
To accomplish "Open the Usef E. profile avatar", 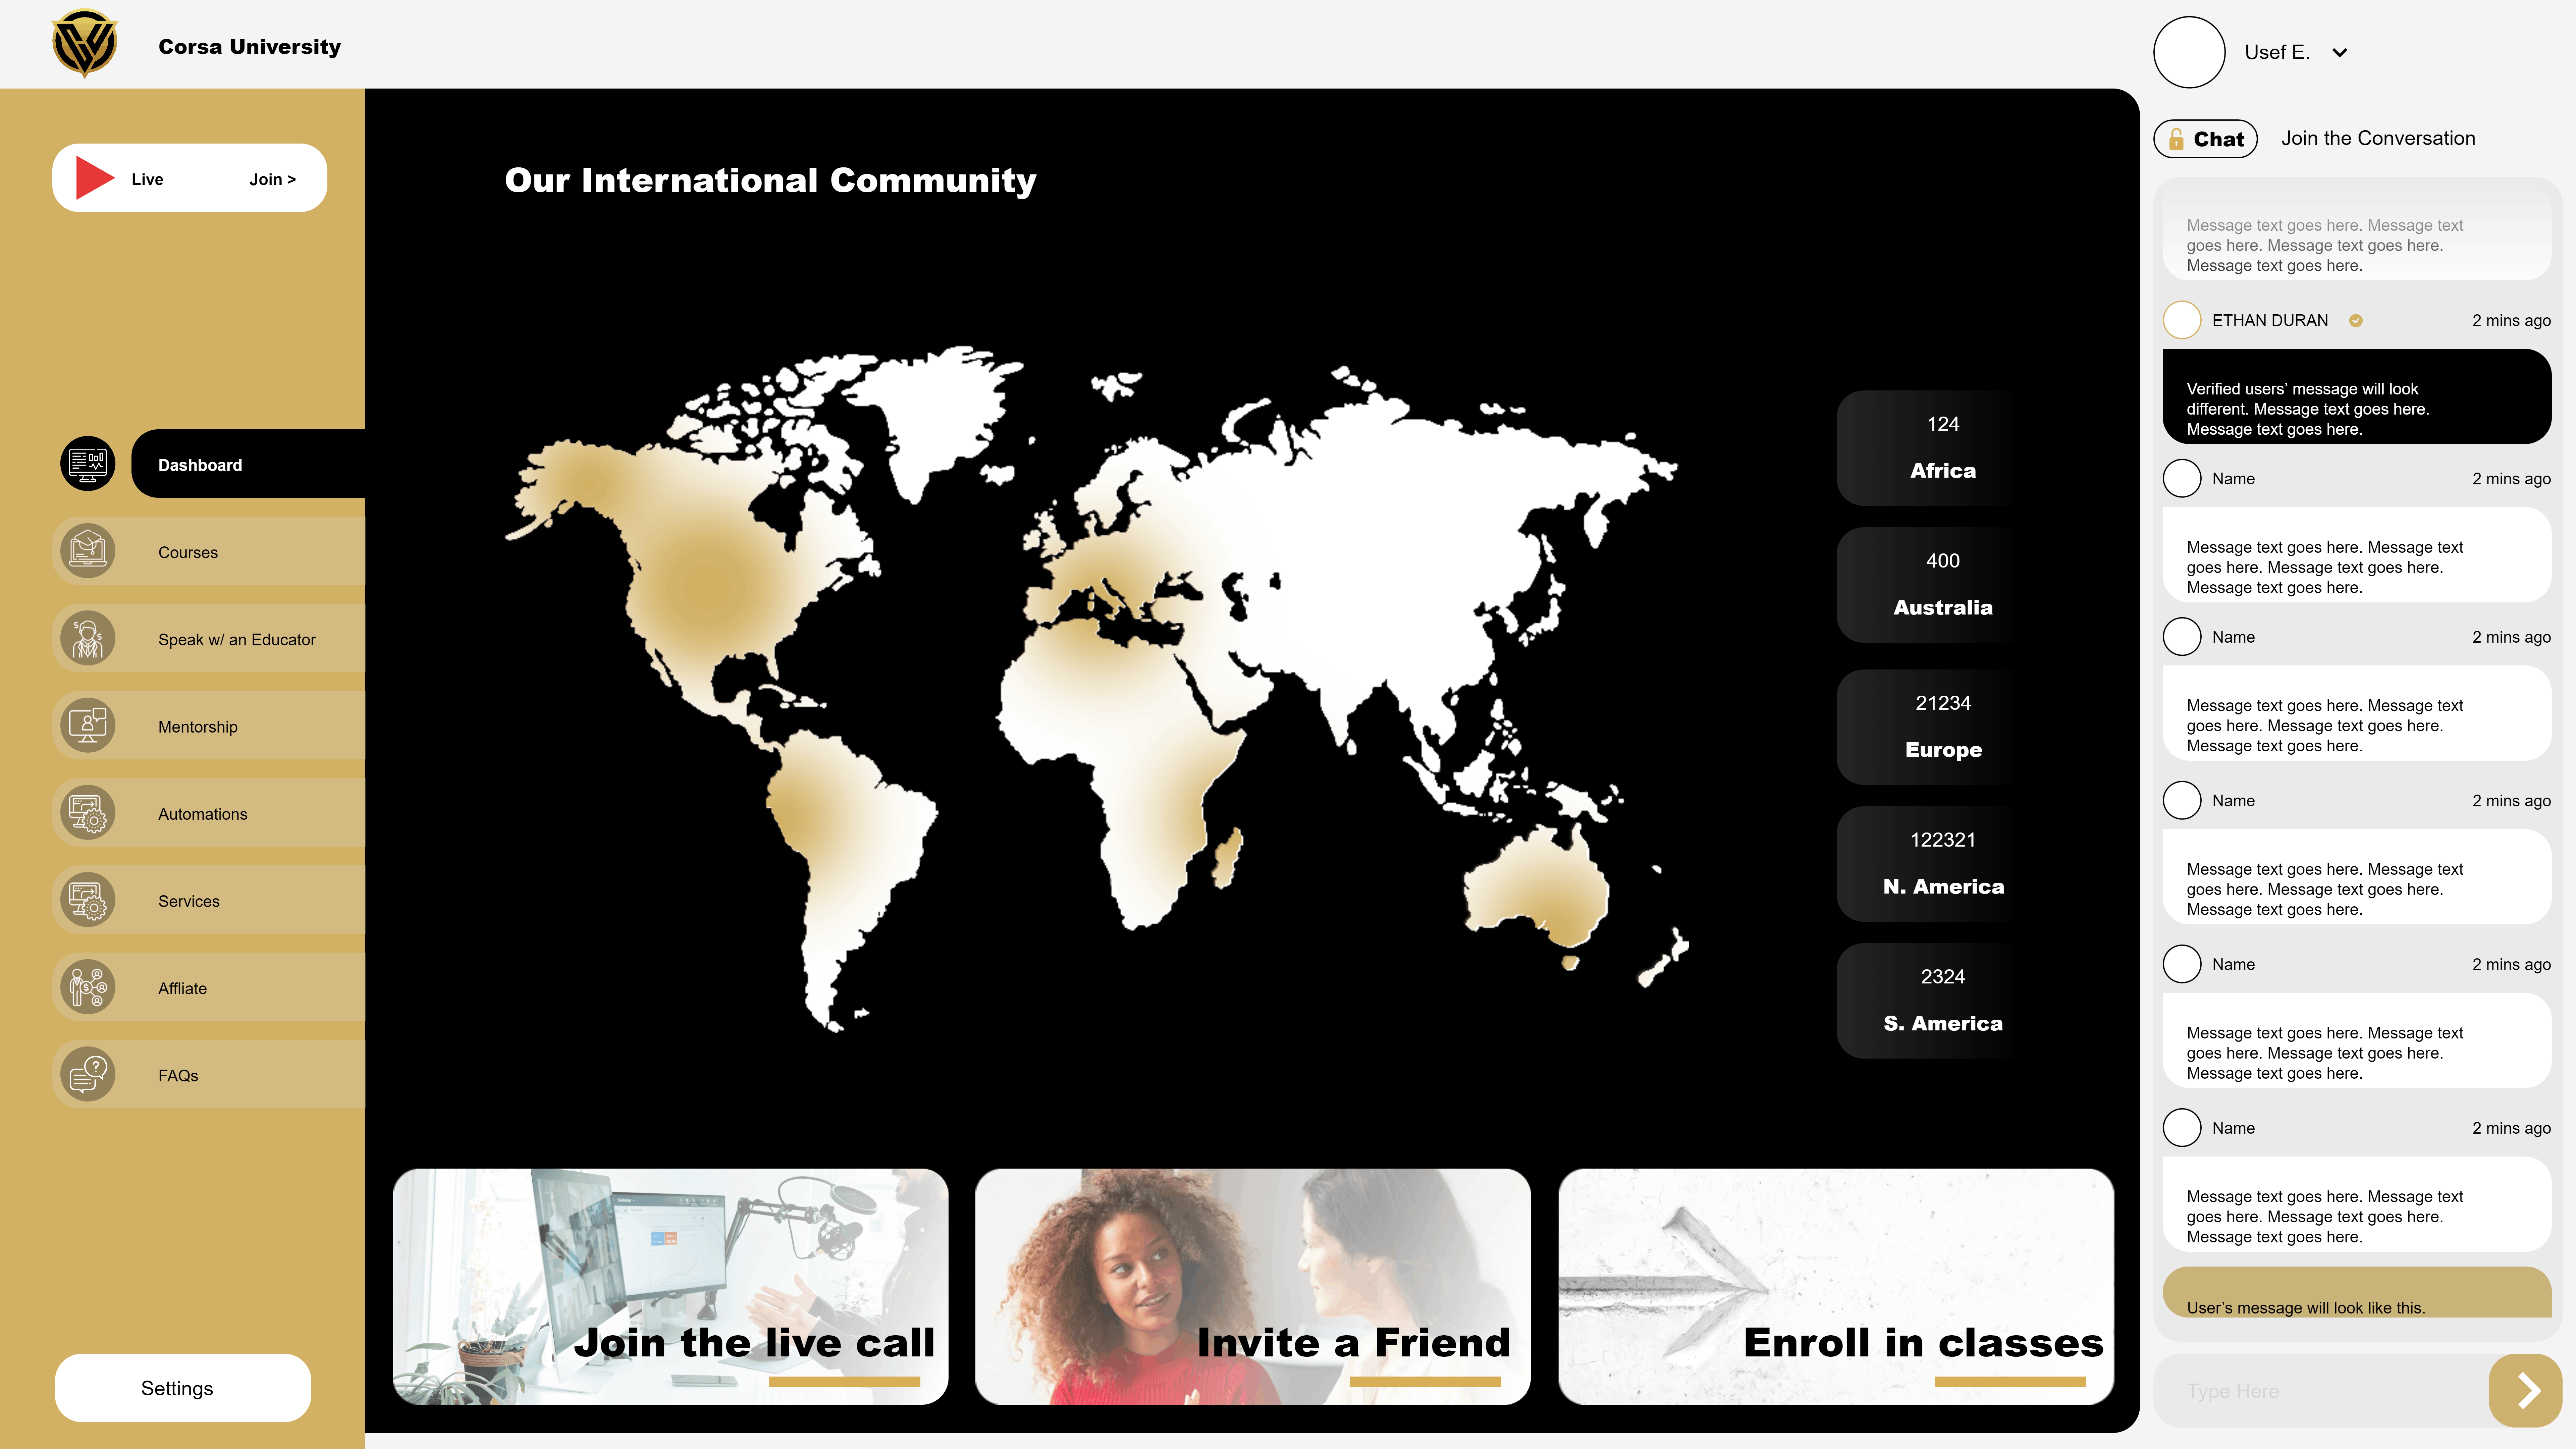I will [2189, 52].
